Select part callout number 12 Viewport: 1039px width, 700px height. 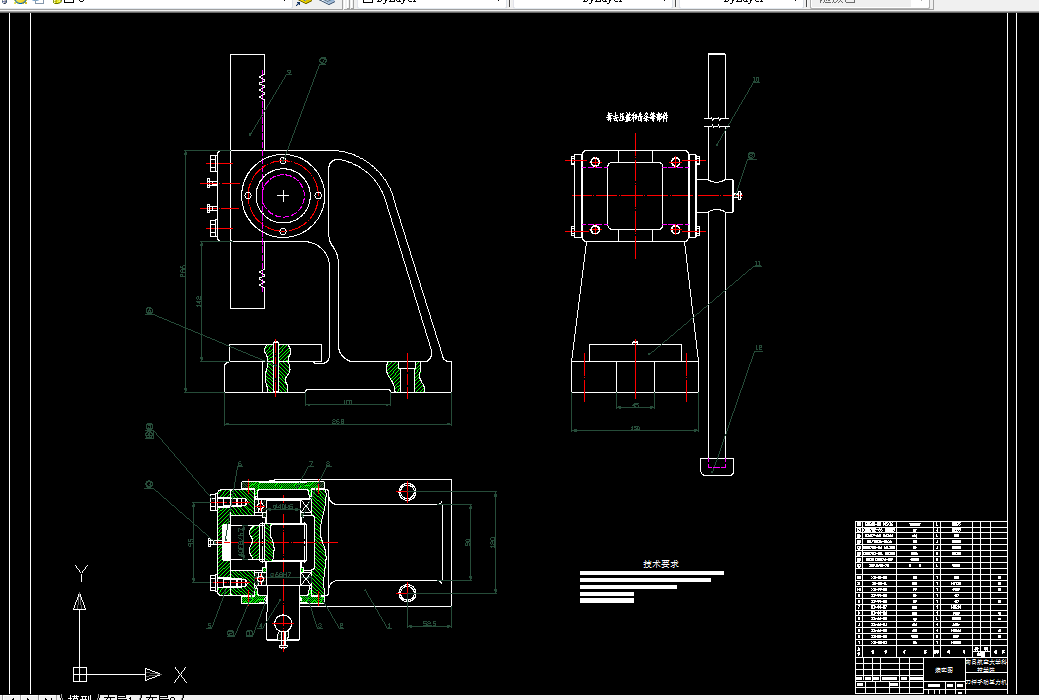point(759,347)
